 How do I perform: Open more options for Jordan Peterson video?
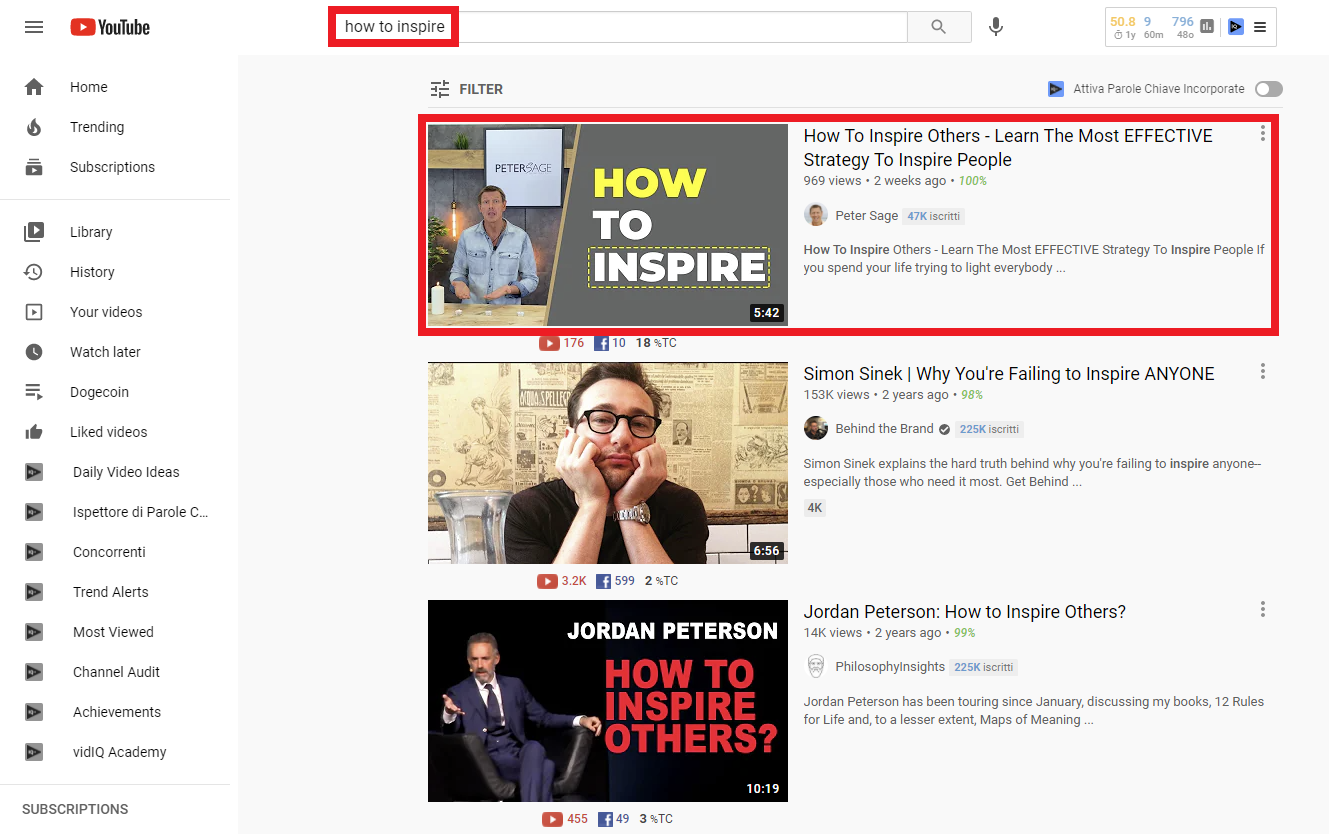1263,609
